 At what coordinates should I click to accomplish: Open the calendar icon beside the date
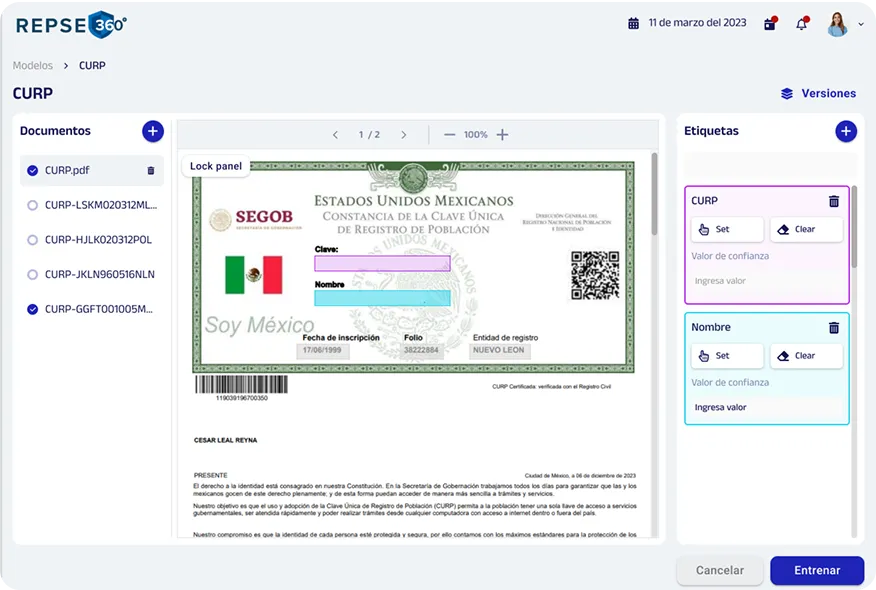tap(633, 23)
